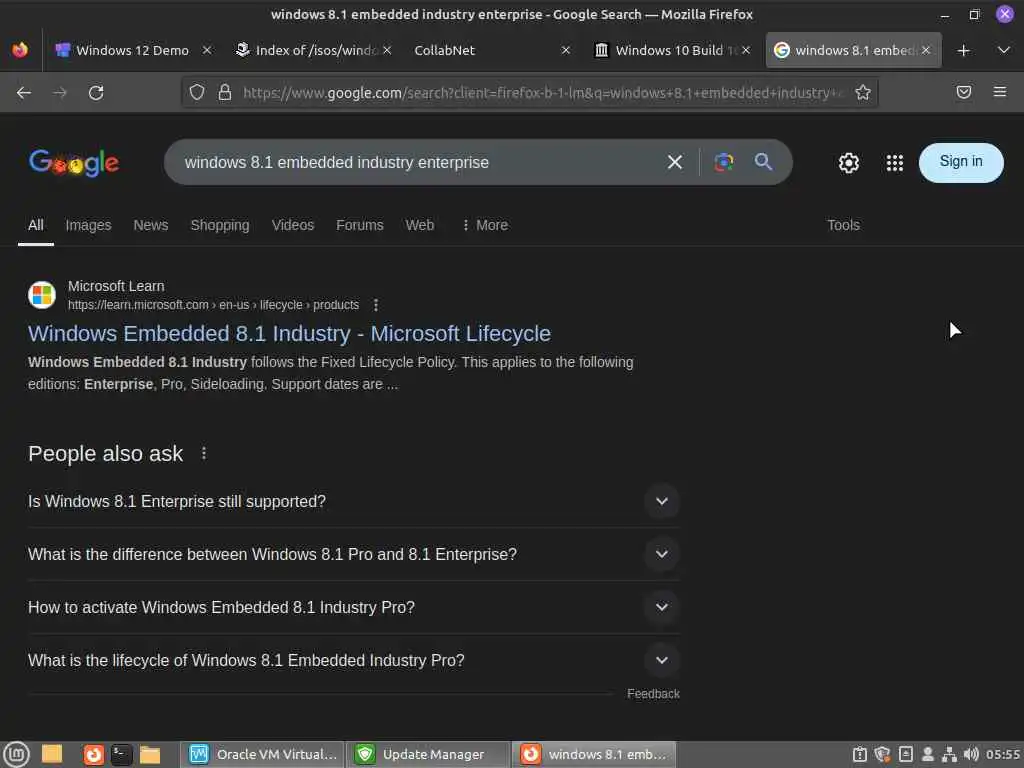This screenshot has width=1024, height=768.
Task: Switch to the Update Manager window
Action: click(428, 754)
